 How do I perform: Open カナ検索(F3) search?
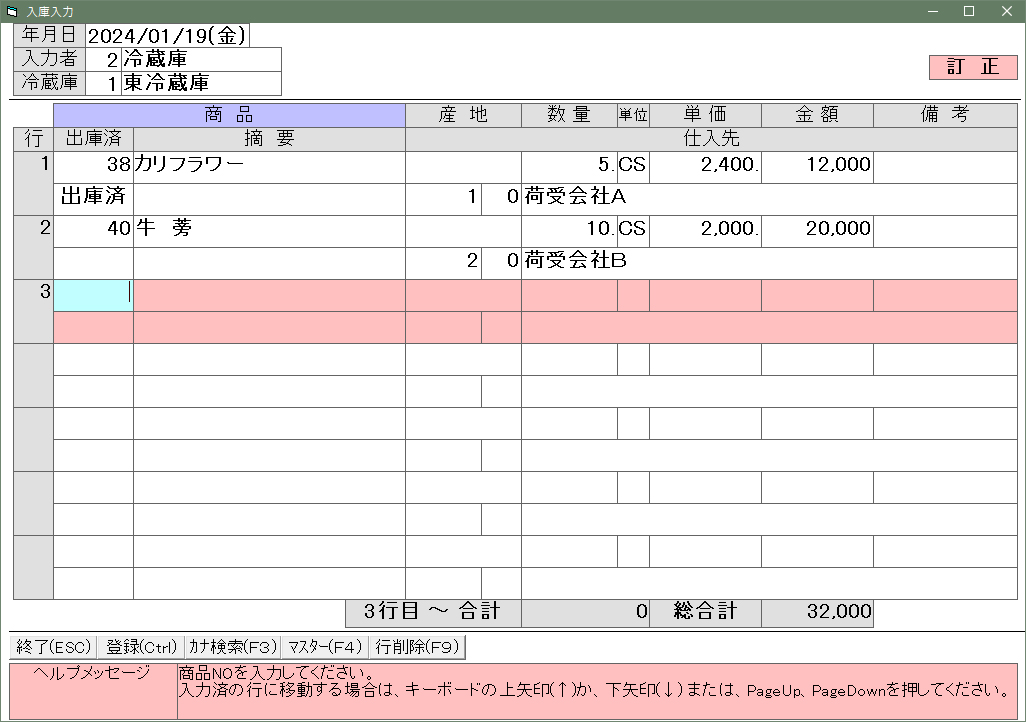pyautogui.click(x=232, y=647)
